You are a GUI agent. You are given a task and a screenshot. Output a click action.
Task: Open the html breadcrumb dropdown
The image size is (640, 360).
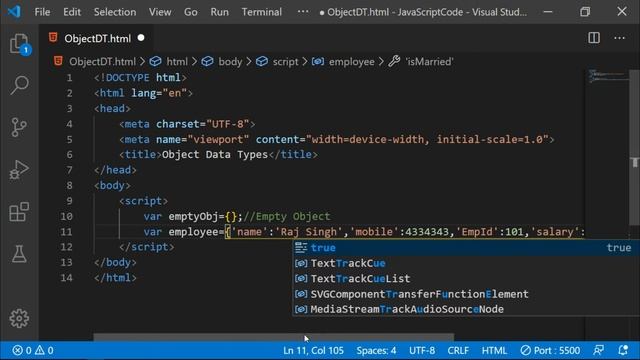[177, 62]
